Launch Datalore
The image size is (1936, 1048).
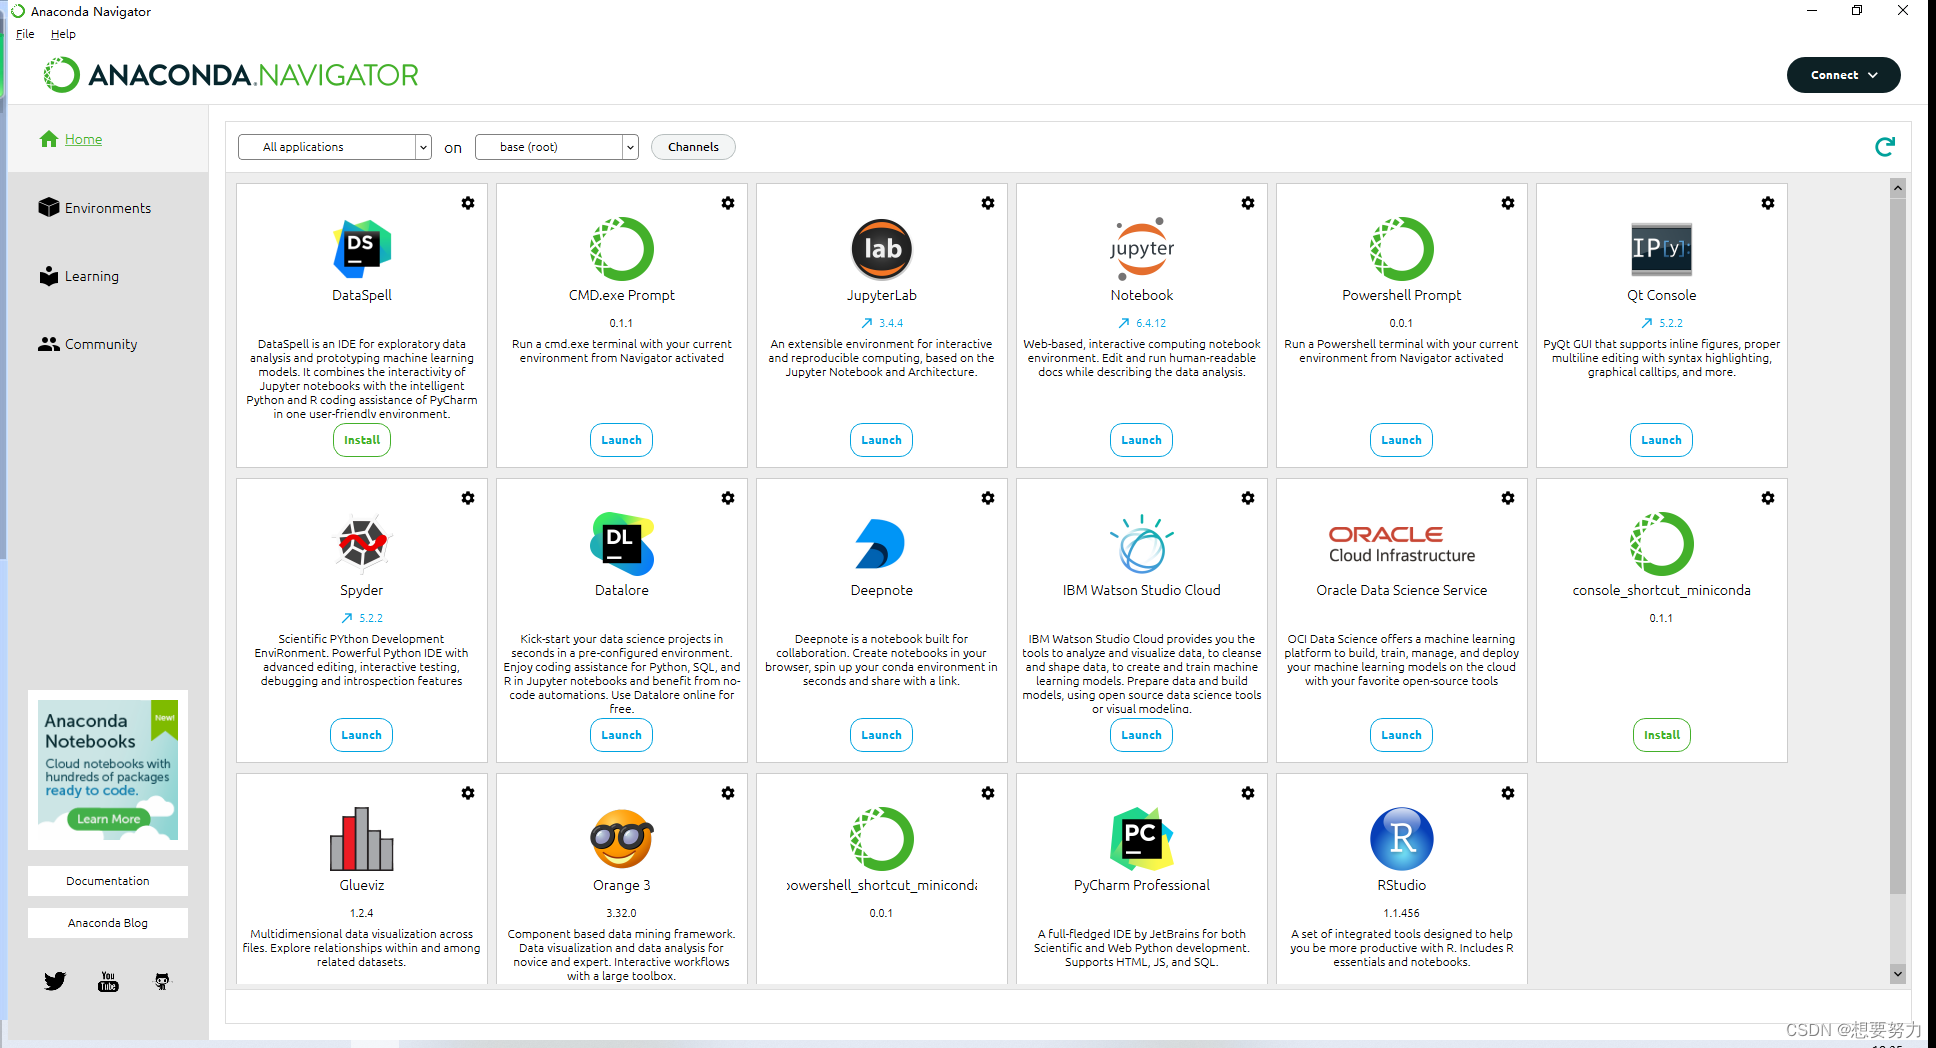(x=622, y=735)
